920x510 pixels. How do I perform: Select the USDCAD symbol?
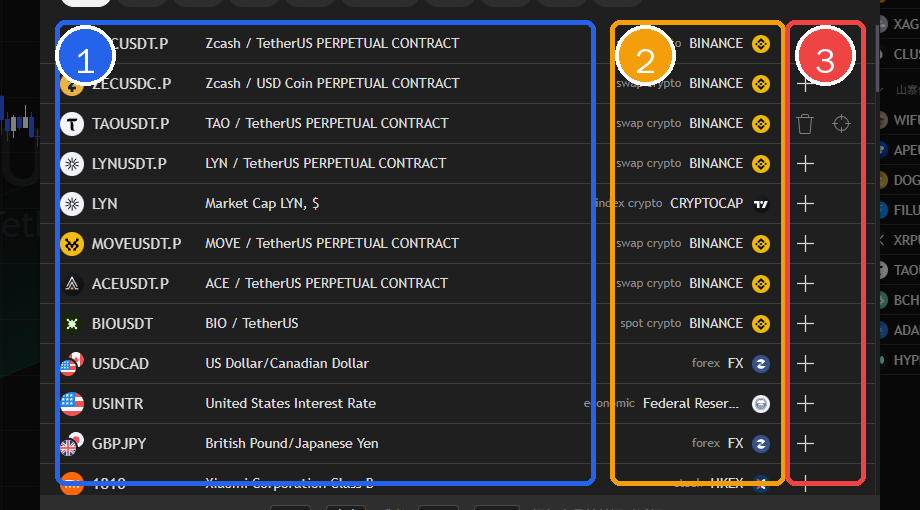click(120, 364)
